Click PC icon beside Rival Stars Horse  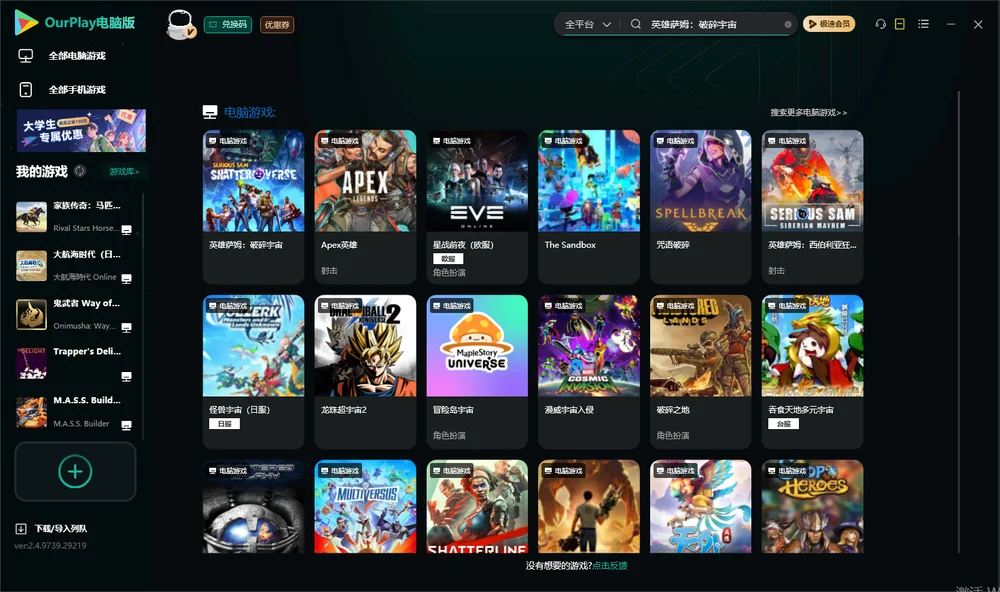coord(127,230)
